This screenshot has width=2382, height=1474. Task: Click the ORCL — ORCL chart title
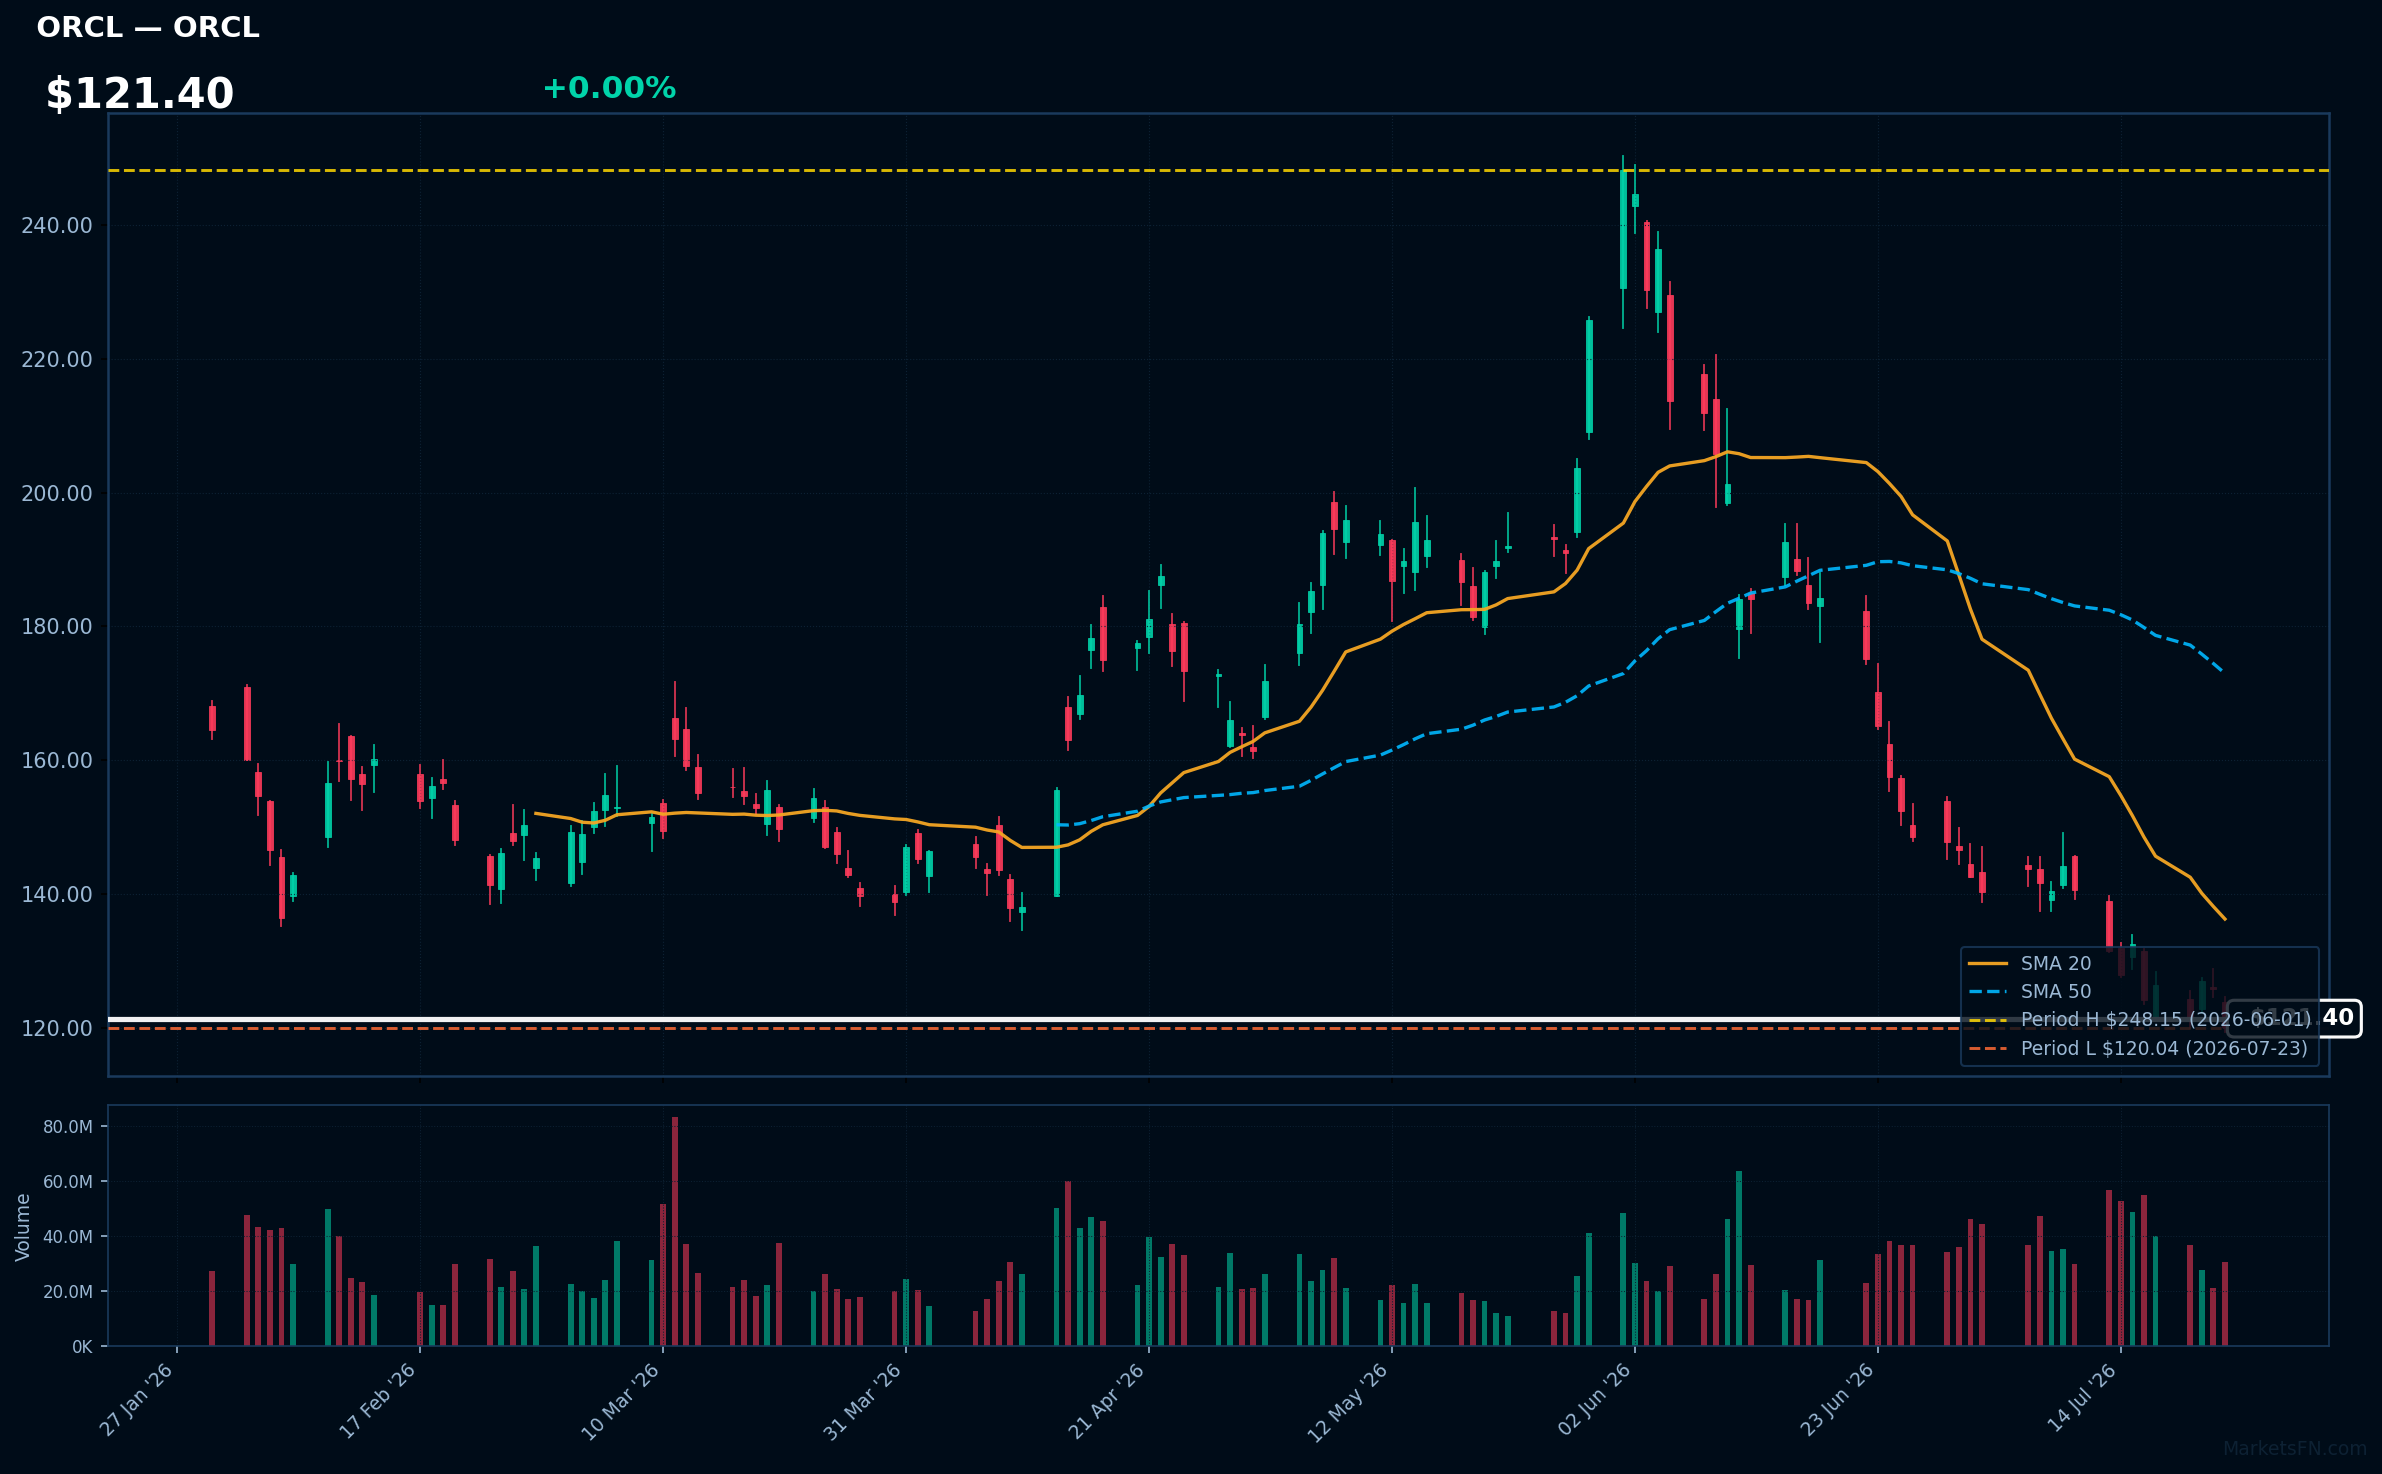[148, 27]
